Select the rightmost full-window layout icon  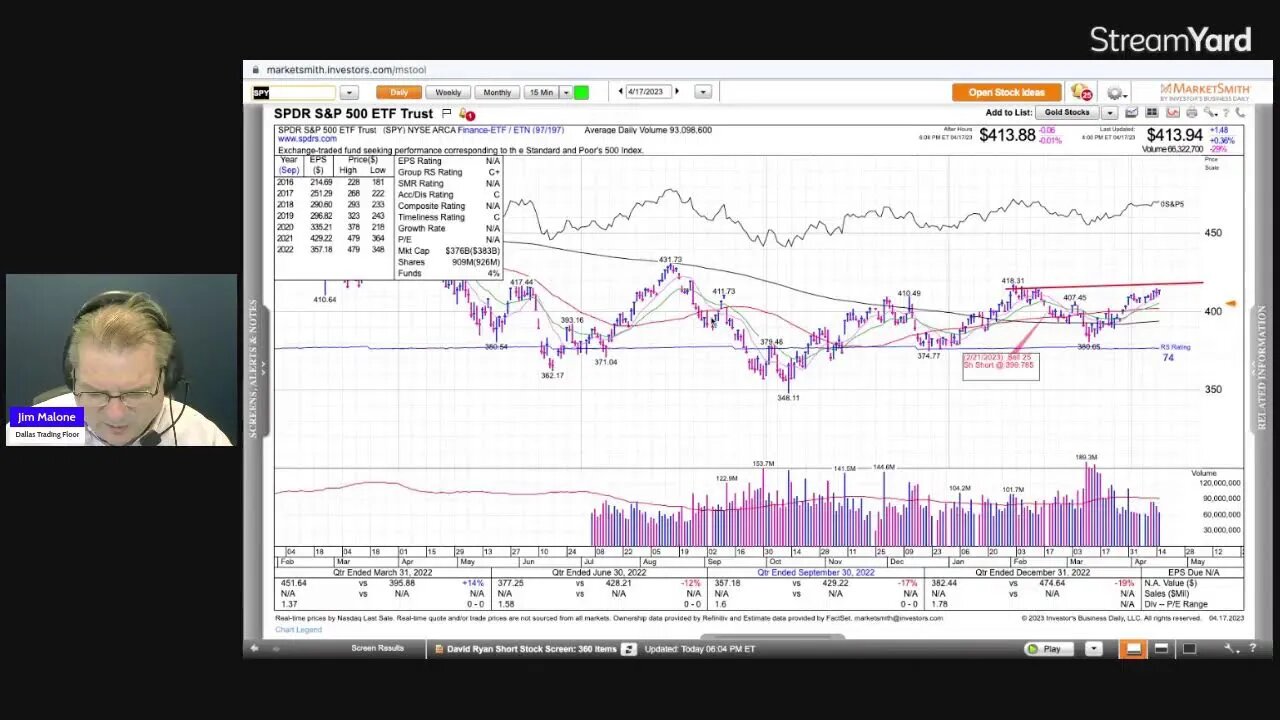(1189, 649)
